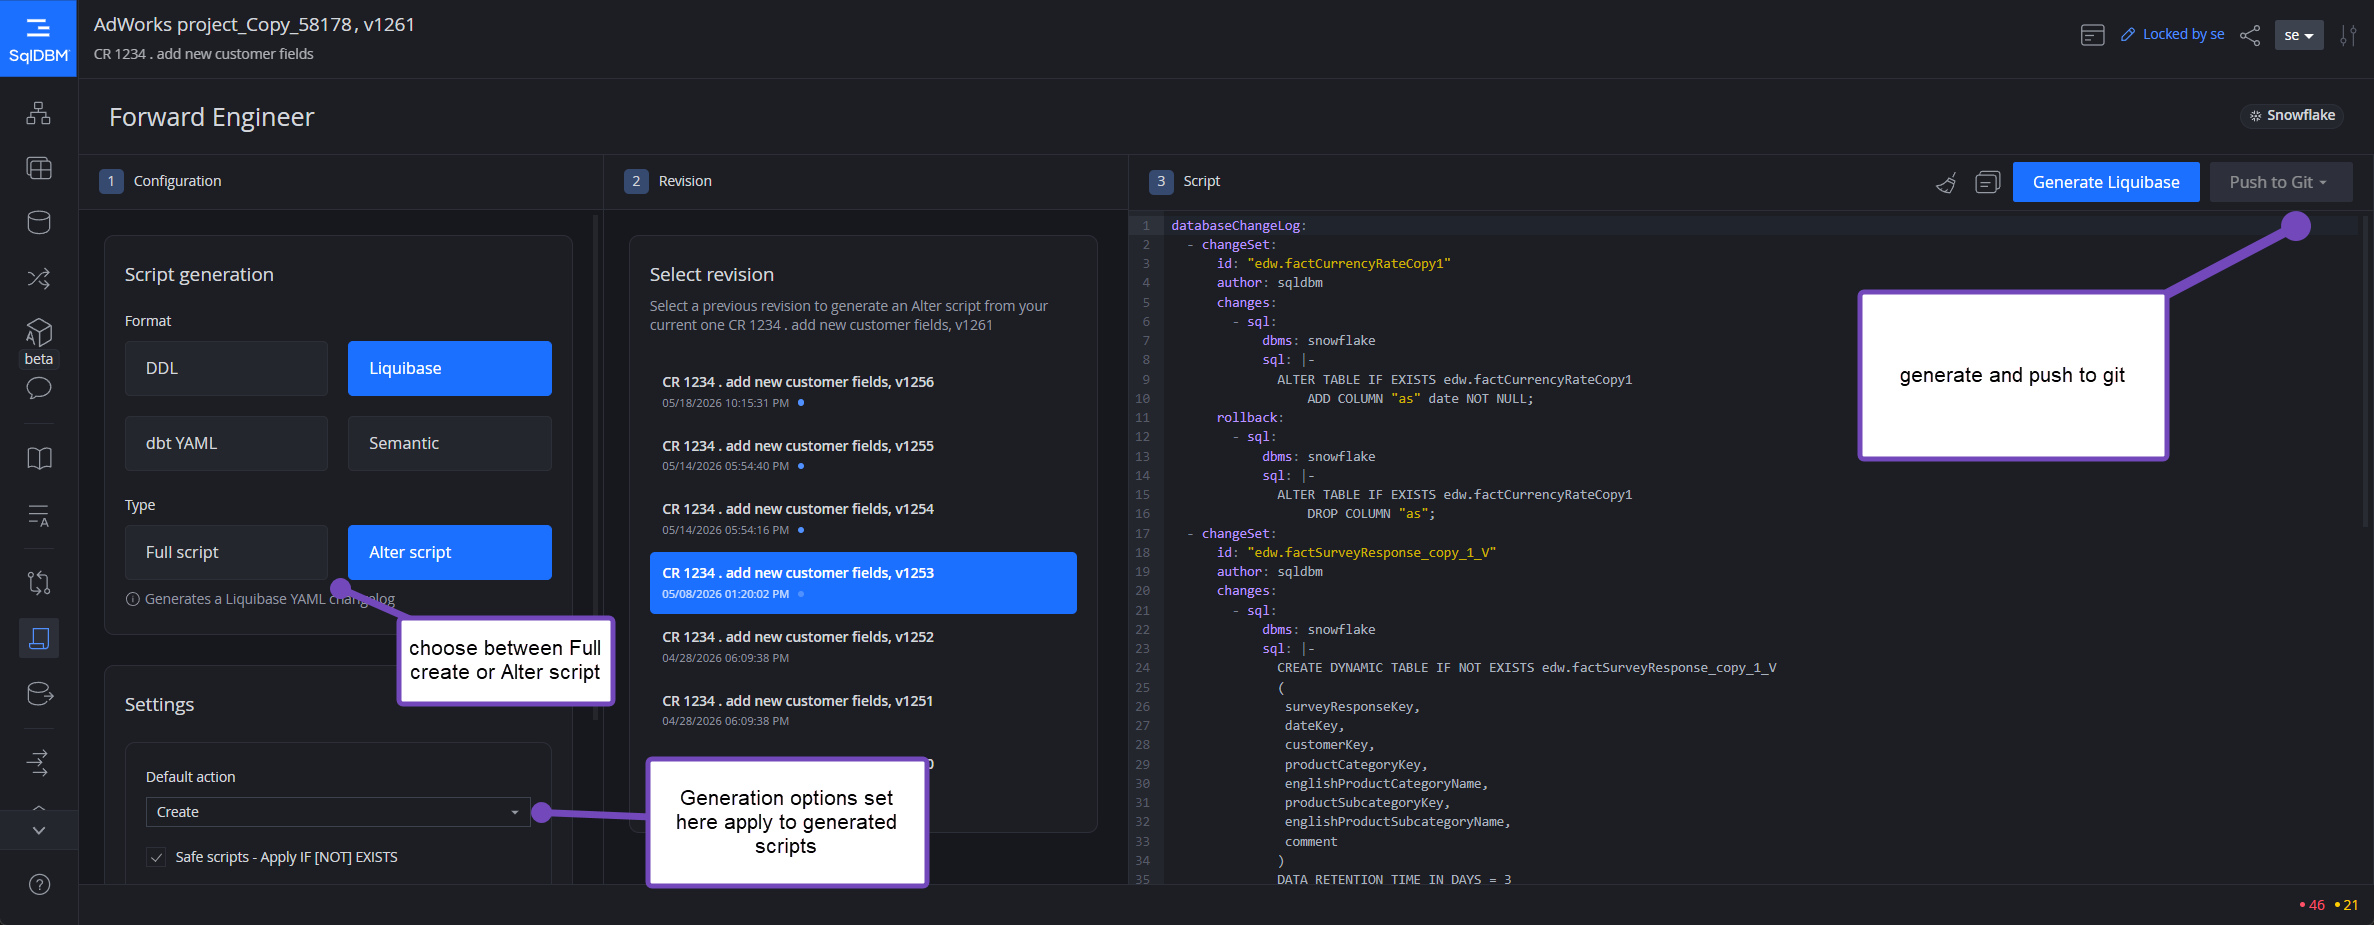2374x925 pixels.
Task: Toggle Safe scripts IF NOT EXISTS checkbox
Action: [156, 857]
